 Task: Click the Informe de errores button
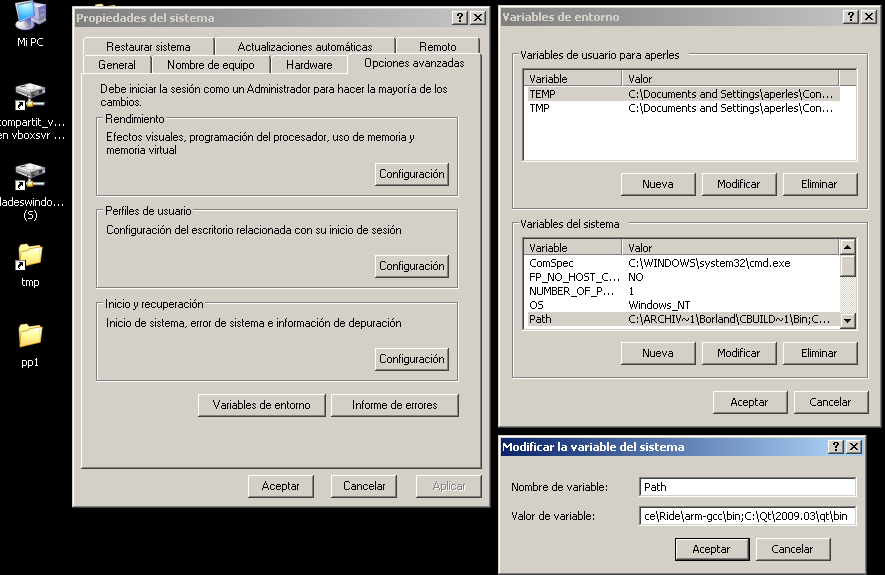pos(395,405)
